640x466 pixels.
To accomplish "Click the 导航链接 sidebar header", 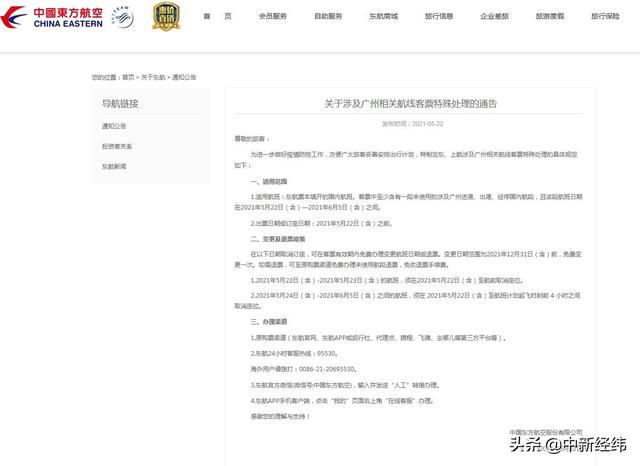I will 120,104.
